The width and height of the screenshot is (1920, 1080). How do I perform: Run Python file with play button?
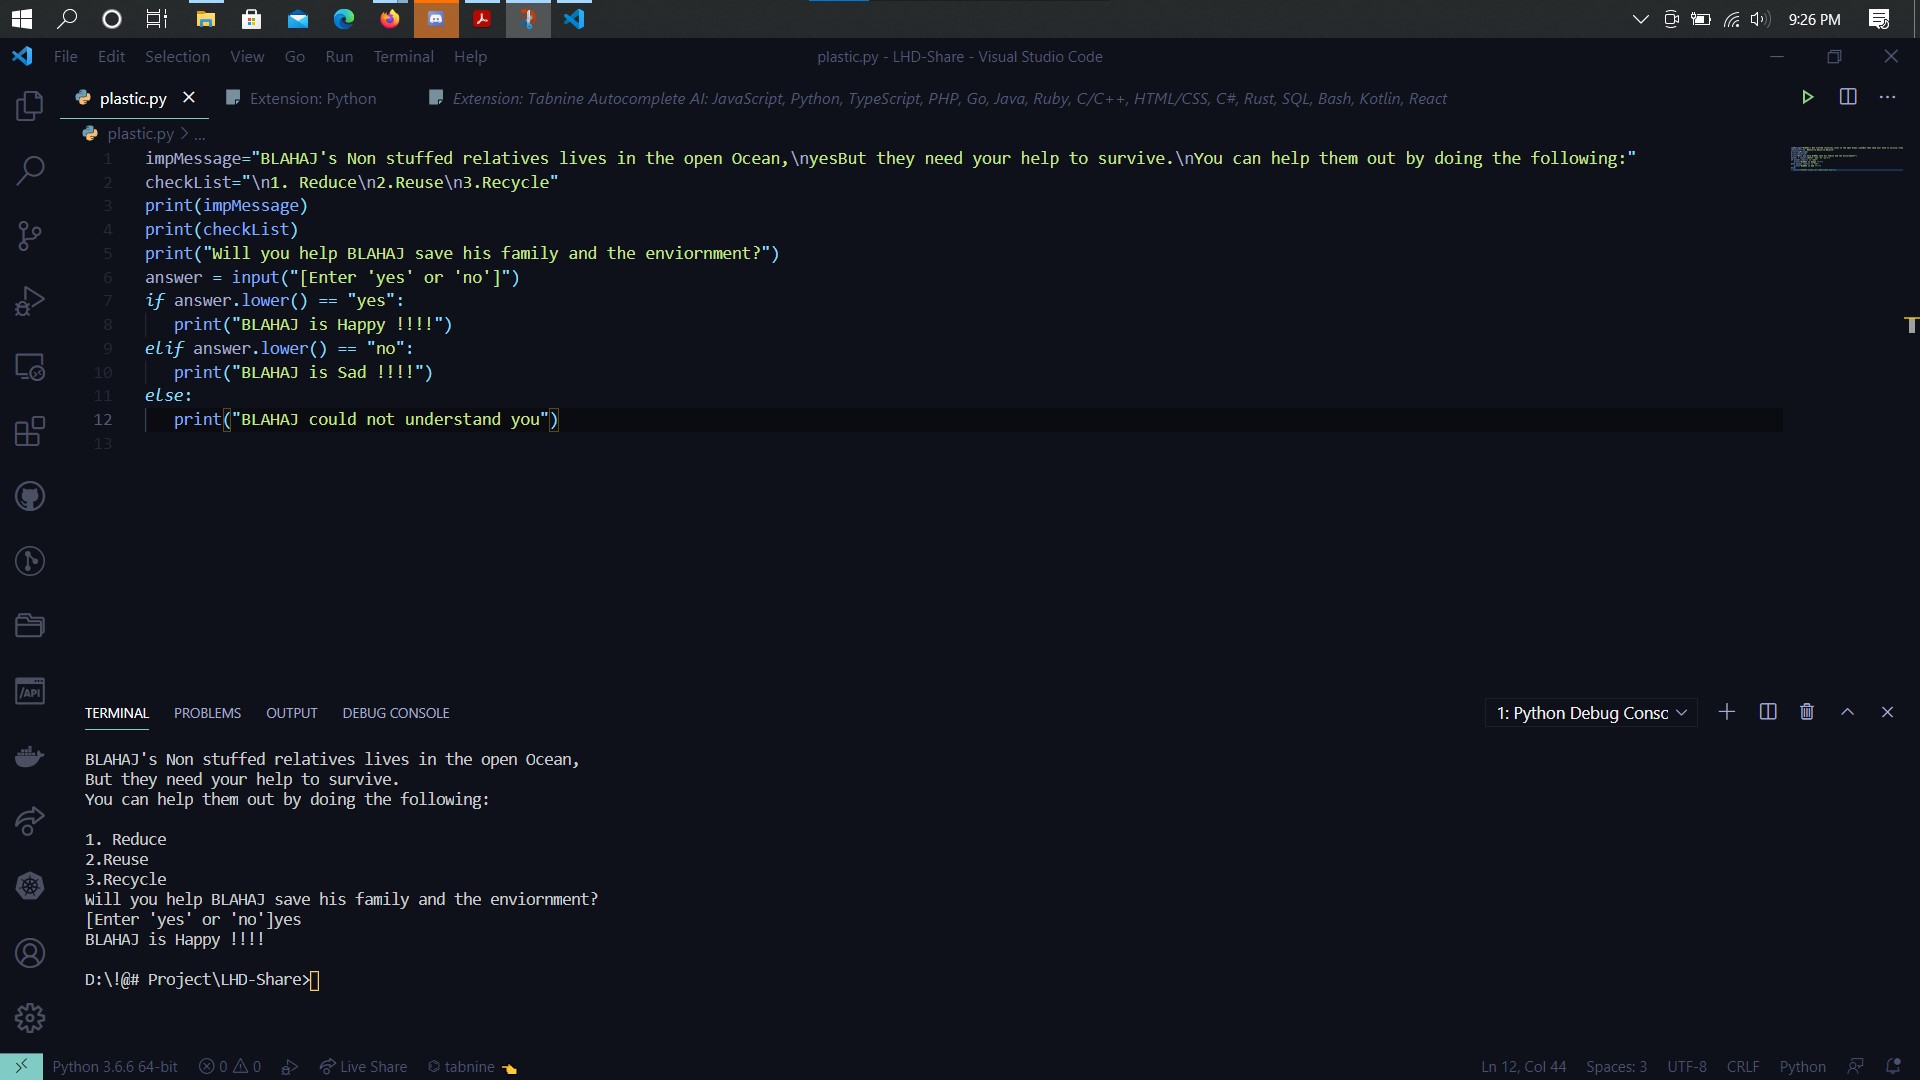[1807, 97]
